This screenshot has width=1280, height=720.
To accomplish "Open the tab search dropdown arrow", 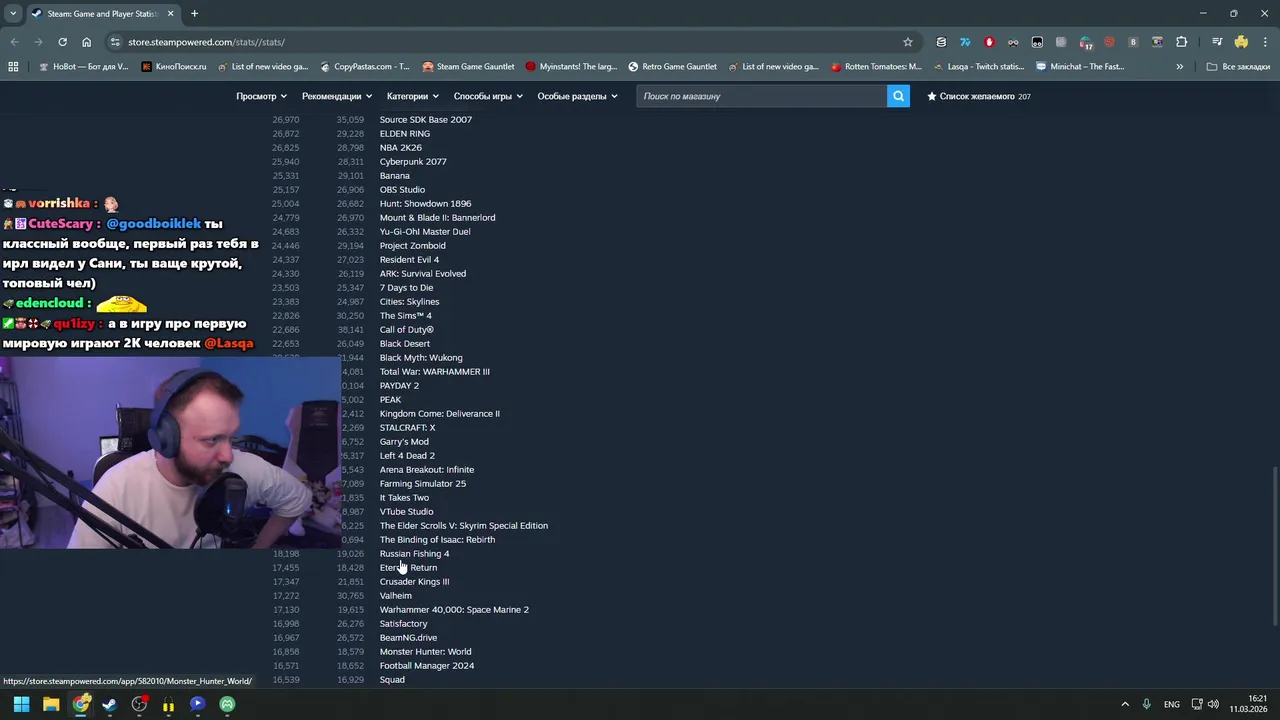I will pos(13,14).
